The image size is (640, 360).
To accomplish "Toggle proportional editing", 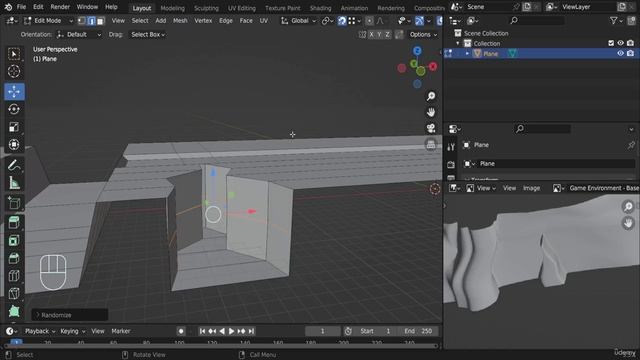I will tap(369, 20).
